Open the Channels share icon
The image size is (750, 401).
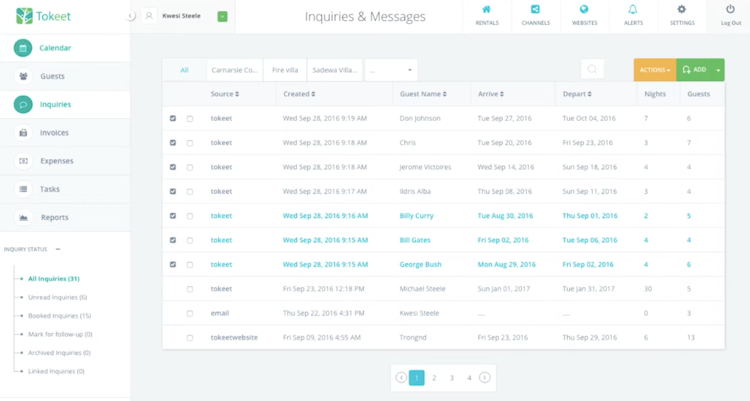(535, 10)
